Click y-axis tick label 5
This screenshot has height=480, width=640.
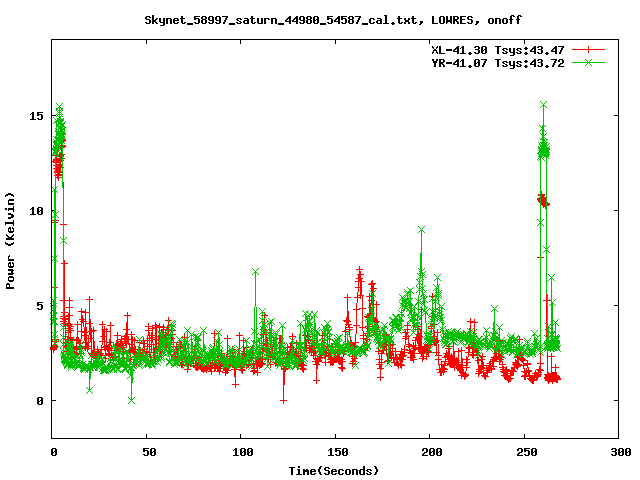tap(40, 306)
